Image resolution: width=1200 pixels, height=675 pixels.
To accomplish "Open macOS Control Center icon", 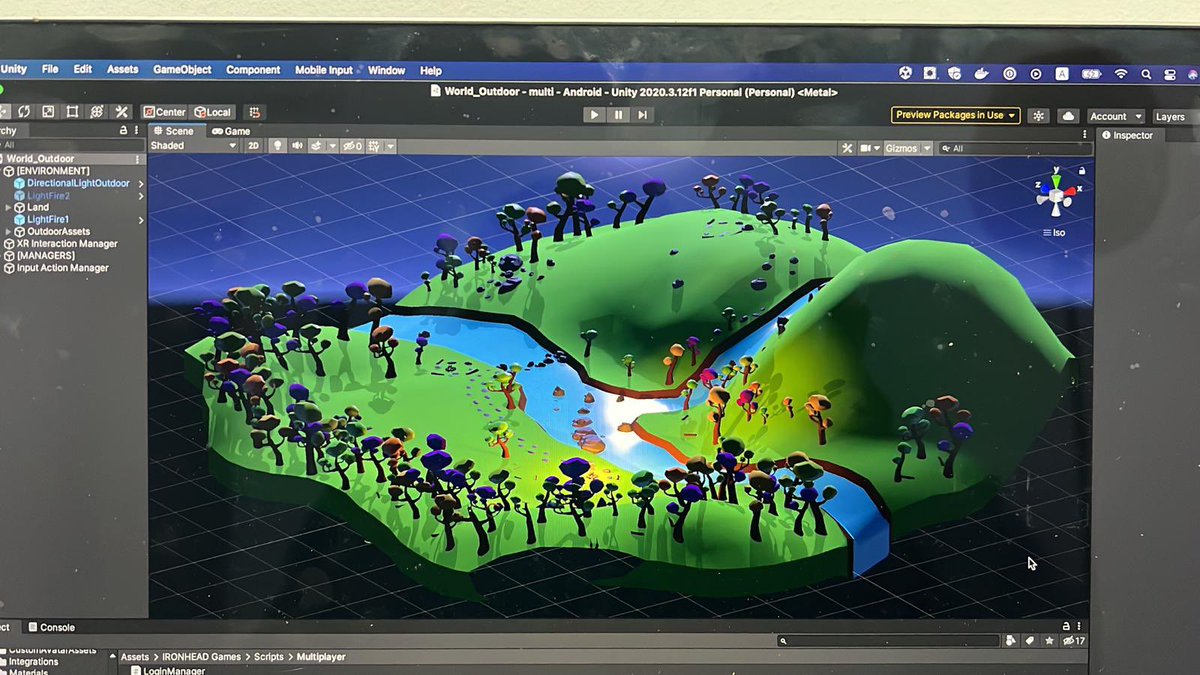I will [x=1170, y=74].
